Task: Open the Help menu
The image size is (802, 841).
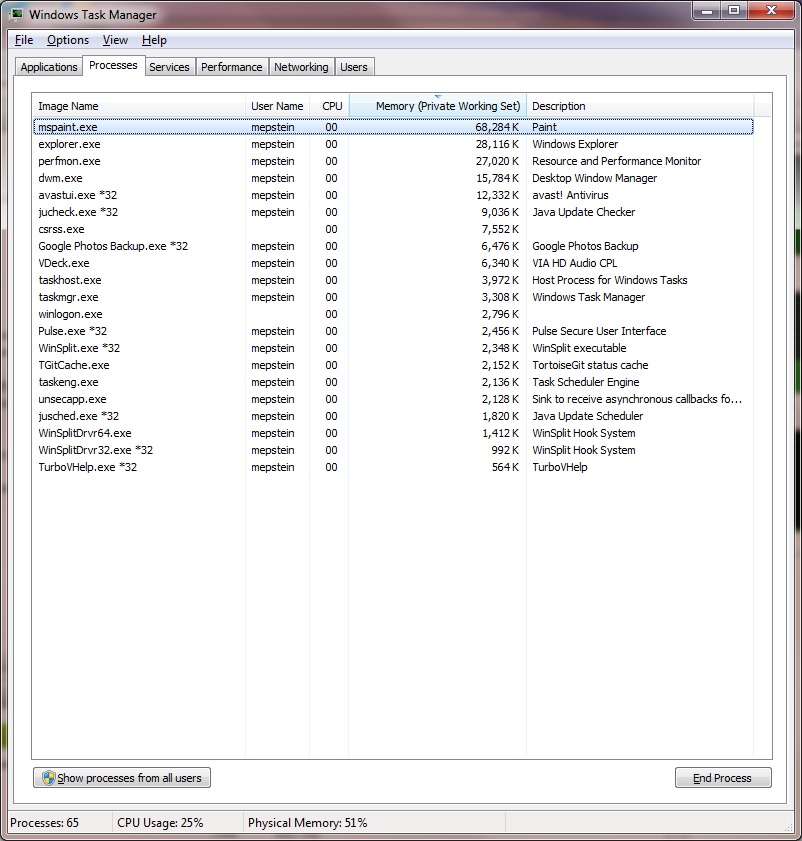Action: (154, 40)
